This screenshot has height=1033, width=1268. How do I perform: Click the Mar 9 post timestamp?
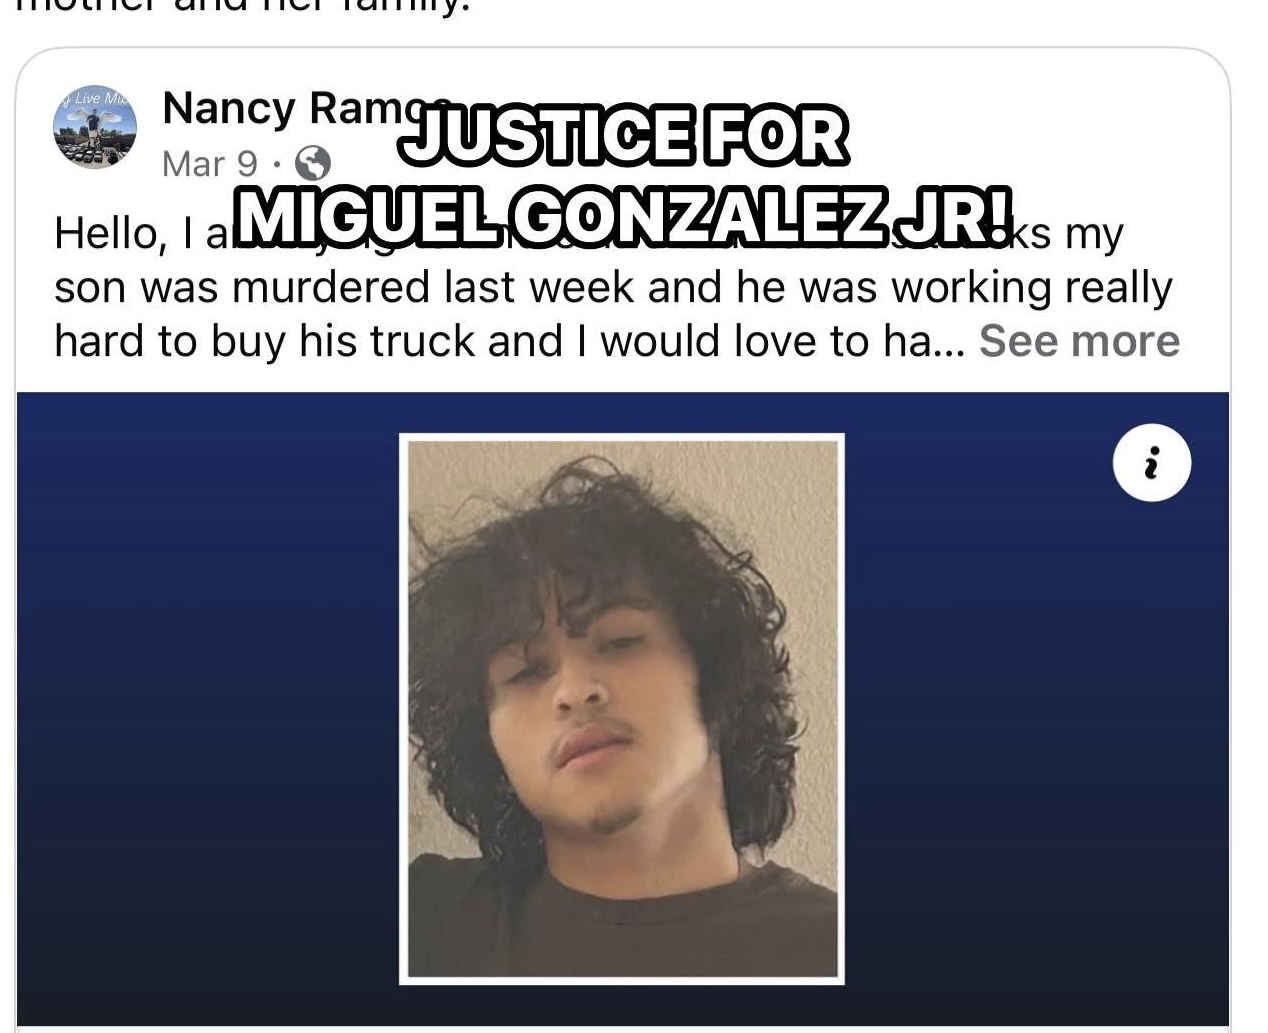210,163
